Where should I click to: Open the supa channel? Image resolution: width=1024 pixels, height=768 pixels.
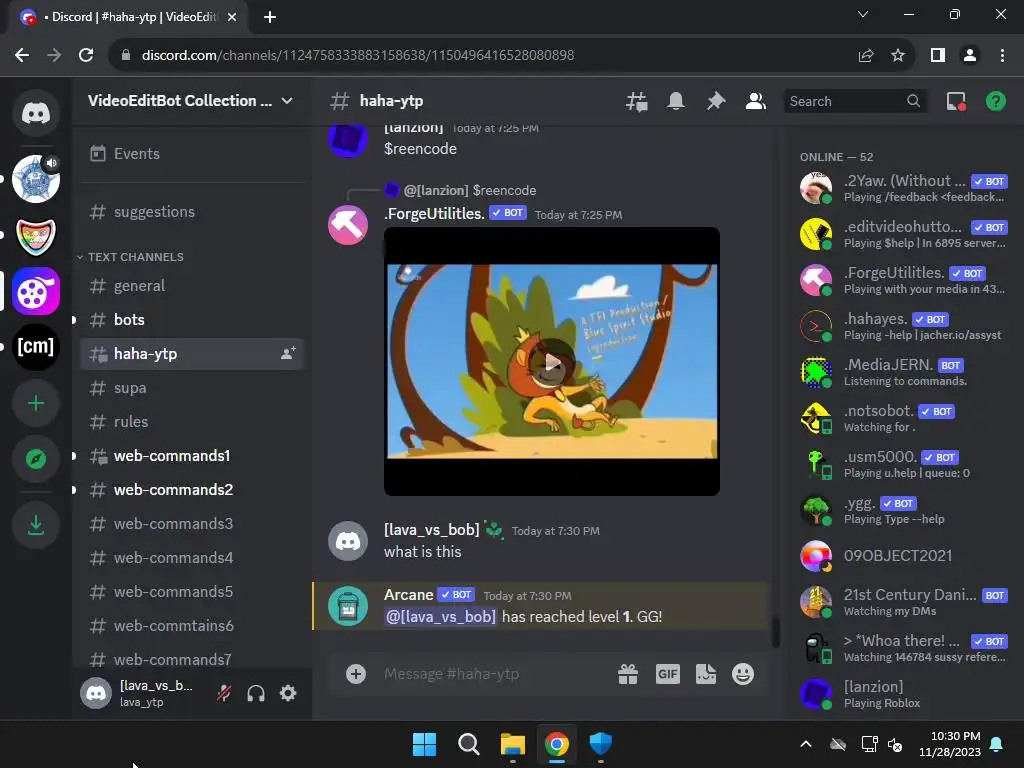pos(191,388)
